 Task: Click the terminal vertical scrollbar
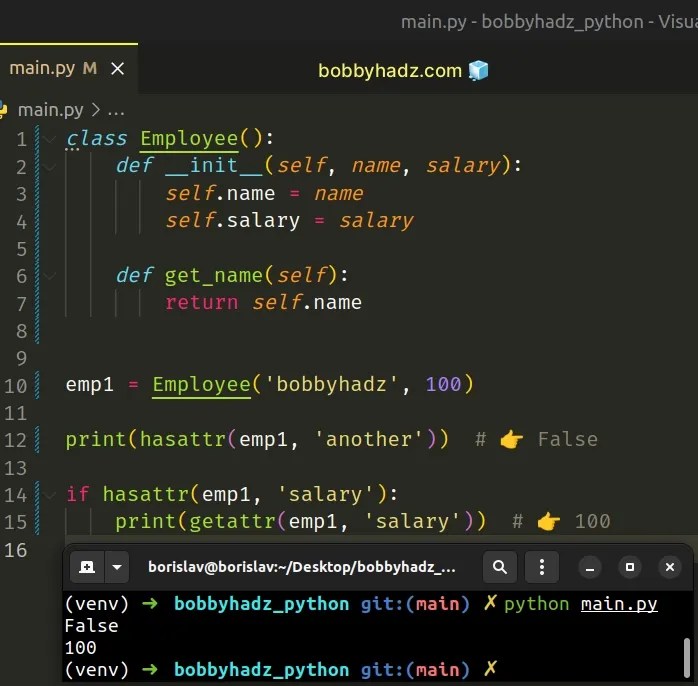[x=687, y=658]
